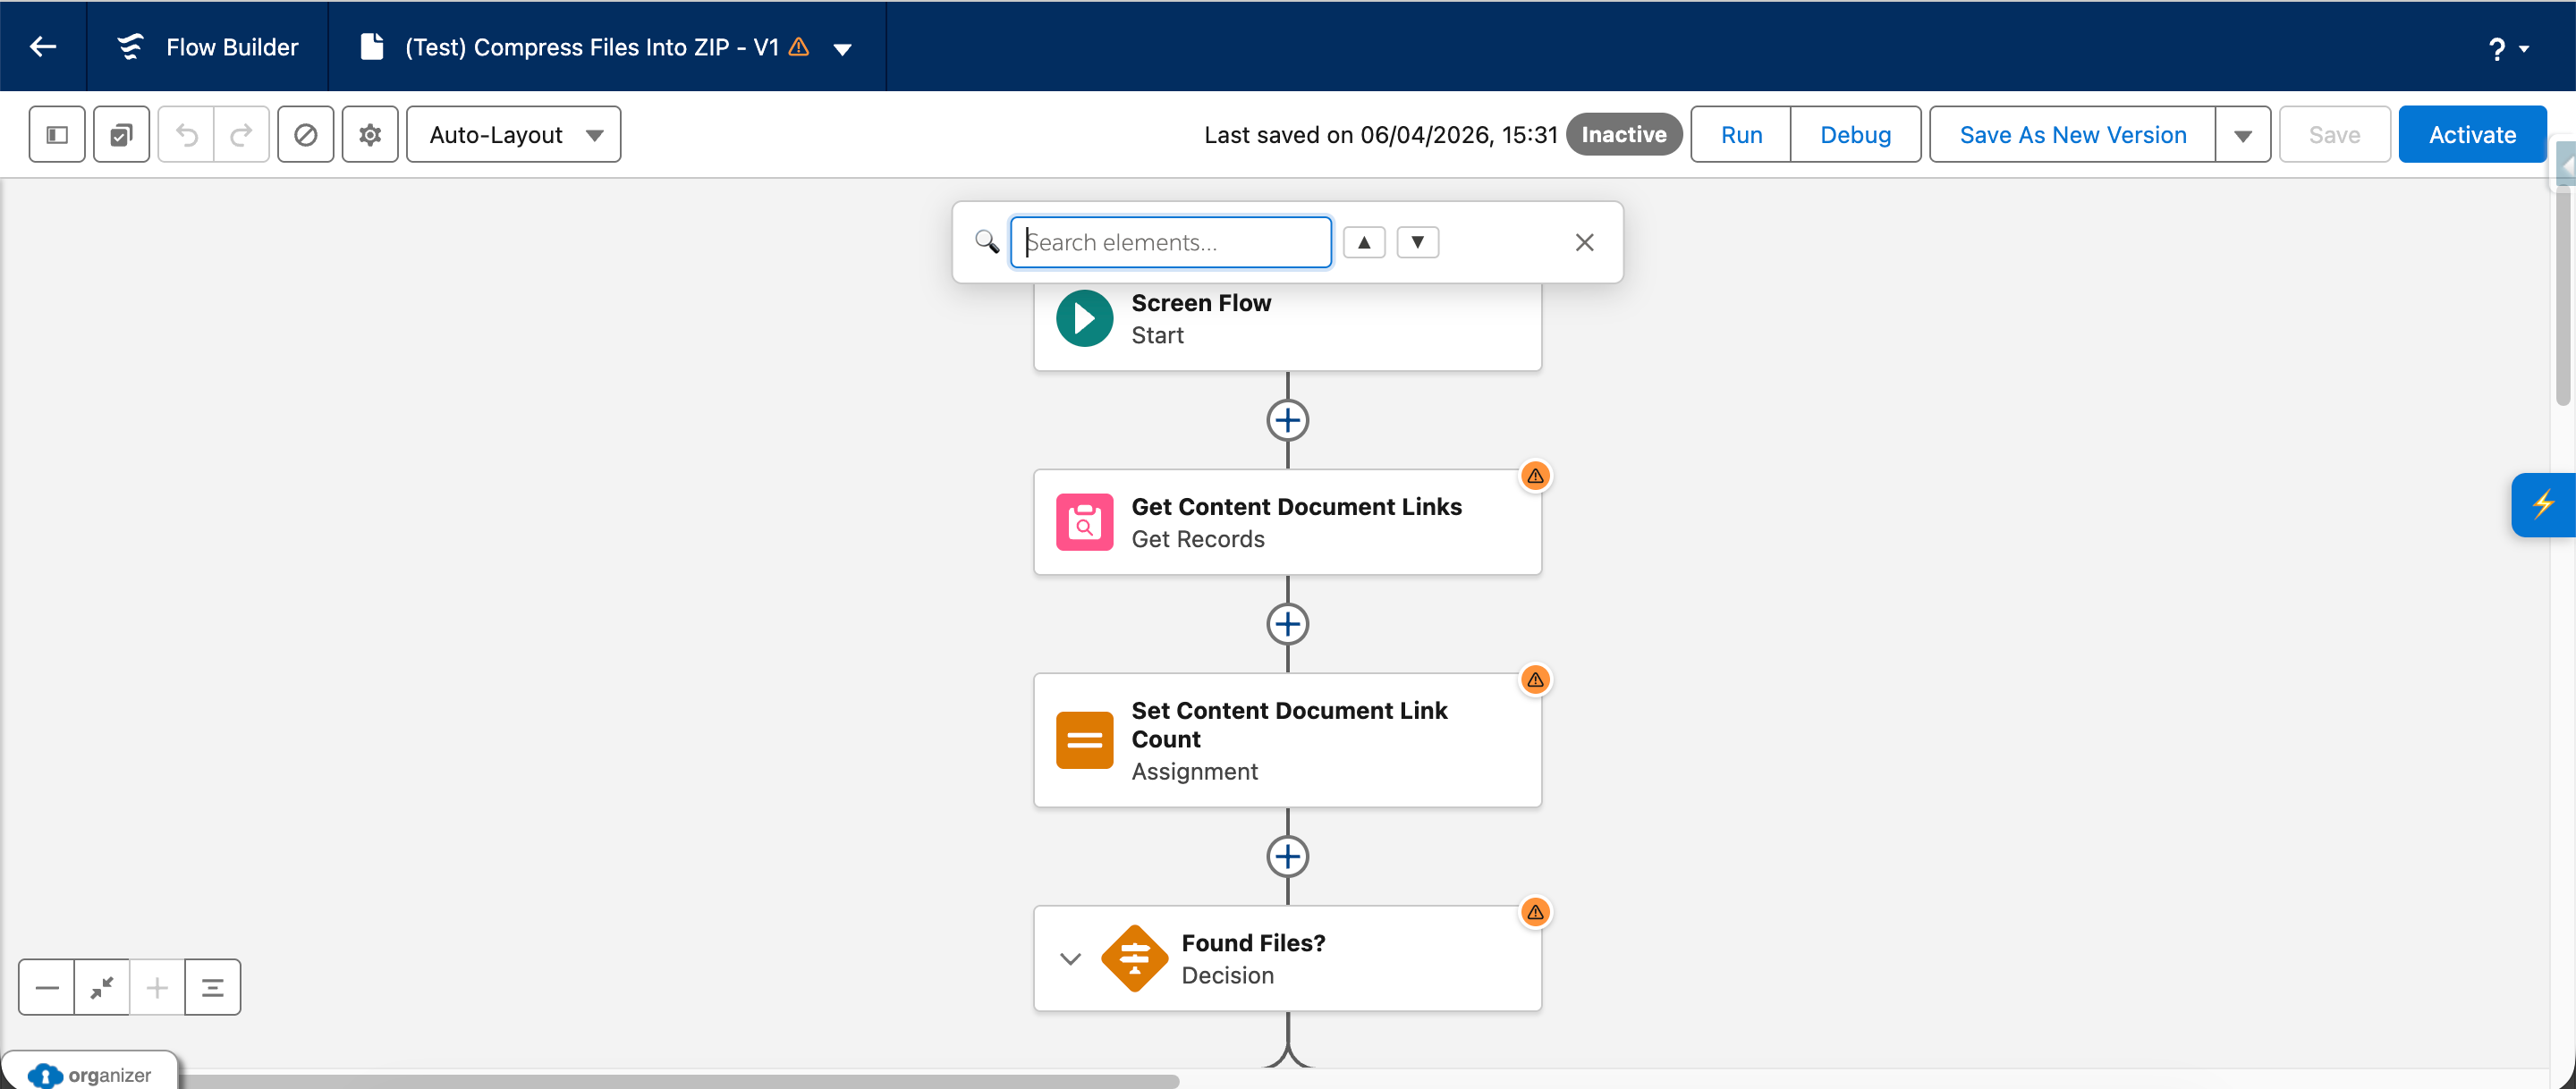
Task: Open the flow settings gear icon
Action: [369, 134]
